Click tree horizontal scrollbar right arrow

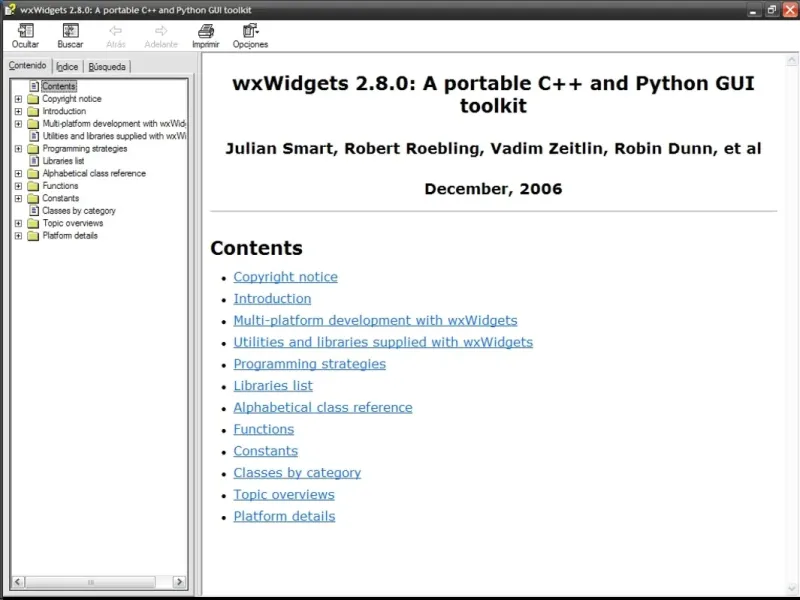(179, 582)
